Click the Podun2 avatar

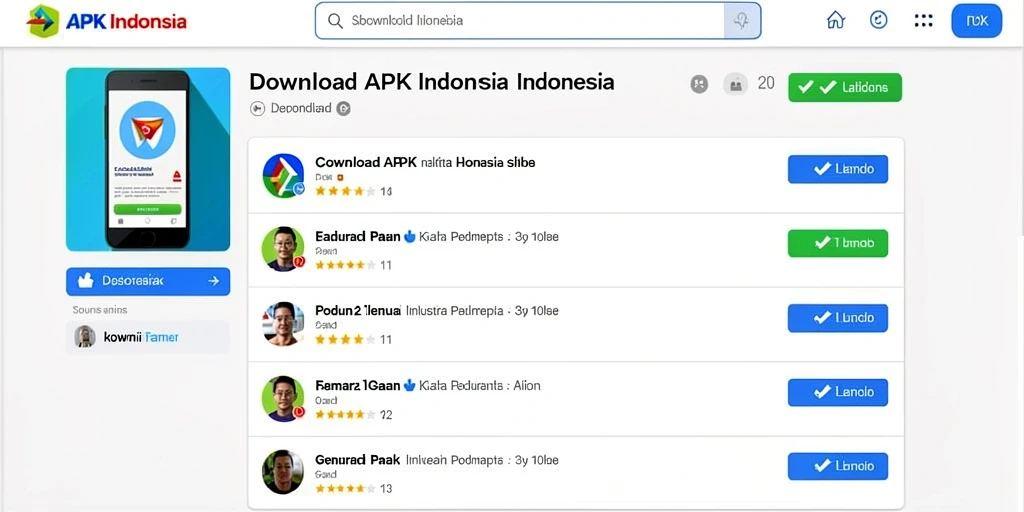(283, 323)
